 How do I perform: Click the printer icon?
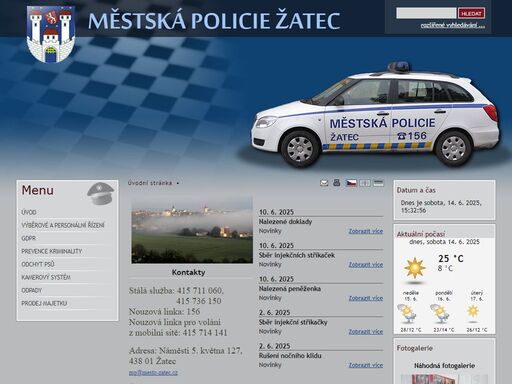pyautogui.click(x=337, y=182)
